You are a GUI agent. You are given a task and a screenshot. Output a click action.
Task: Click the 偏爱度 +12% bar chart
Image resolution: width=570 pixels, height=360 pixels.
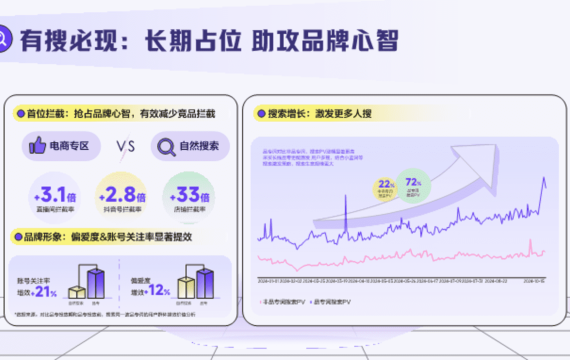pyautogui.click(x=196, y=284)
